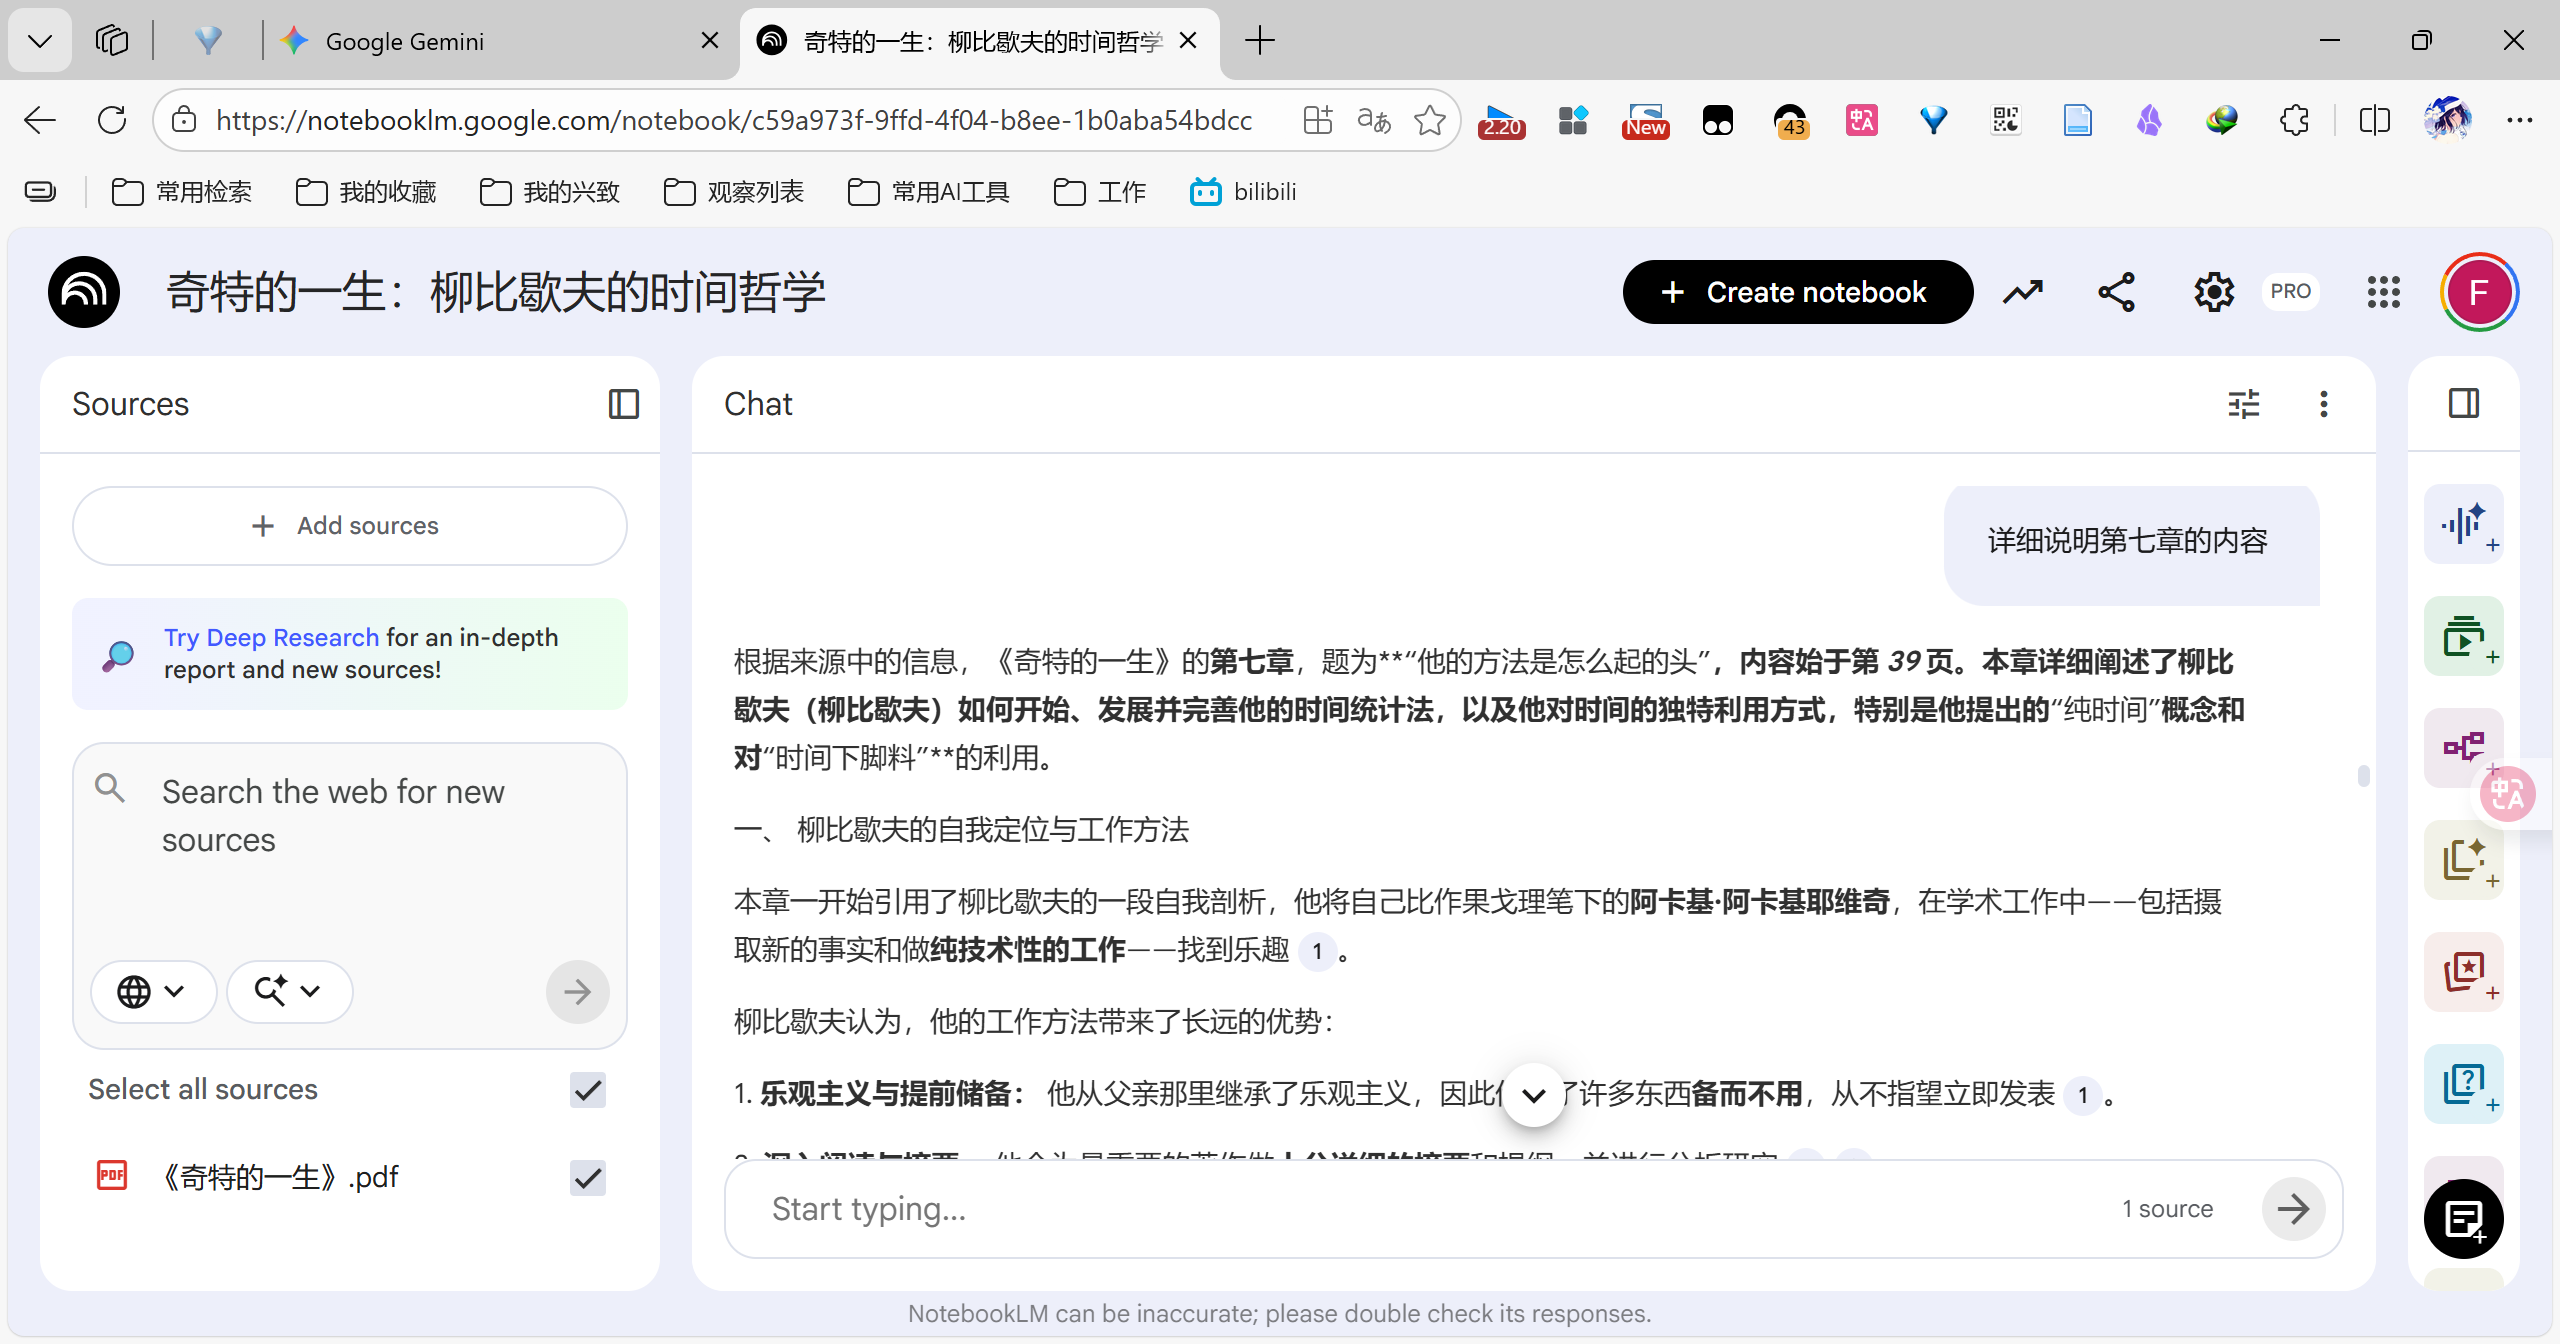Open the research mode dropdown
The image size is (2560, 1344).
(288, 991)
